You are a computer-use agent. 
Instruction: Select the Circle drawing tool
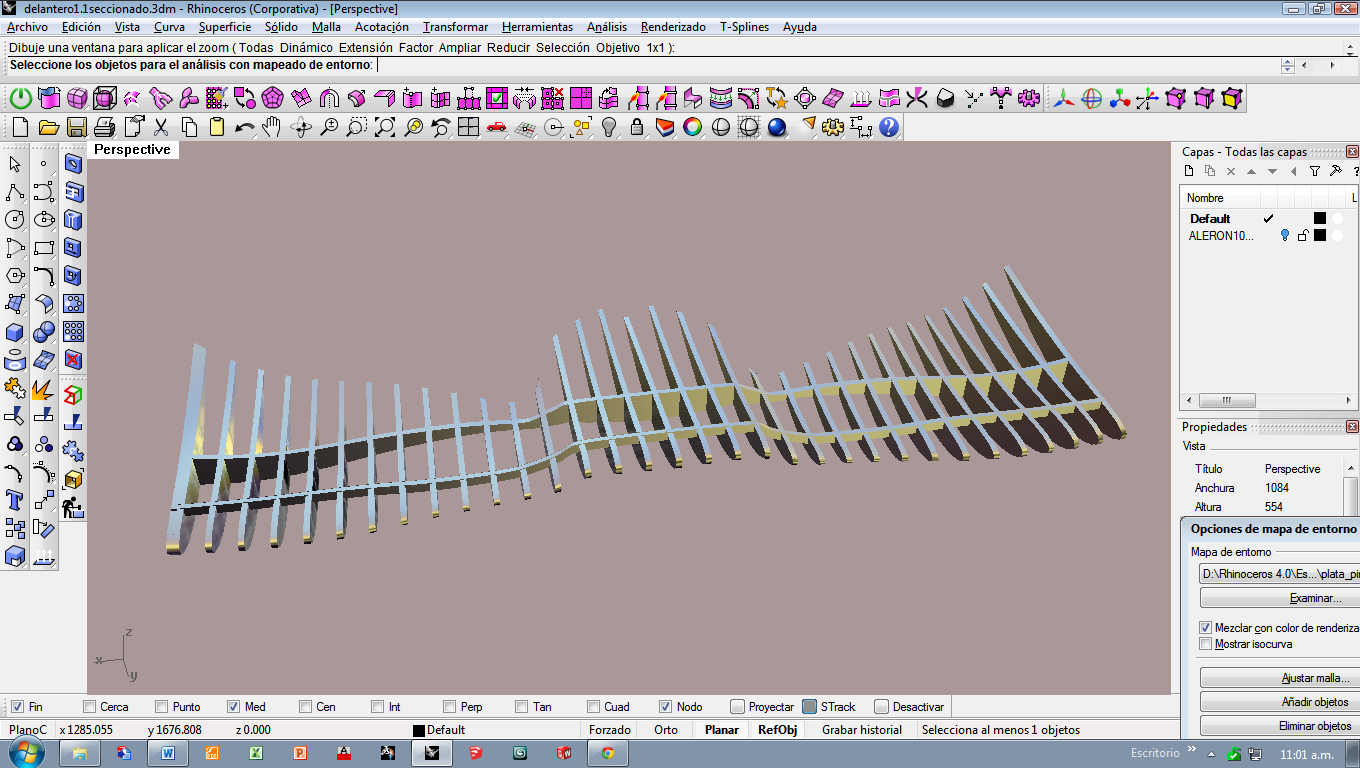15,220
